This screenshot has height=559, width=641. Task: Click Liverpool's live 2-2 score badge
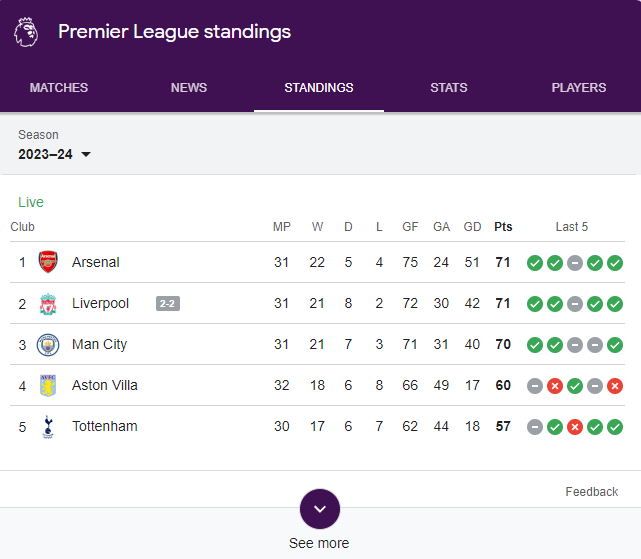point(168,303)
